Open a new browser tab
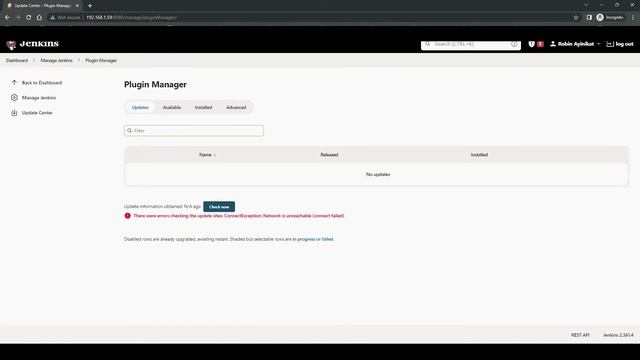 [90, 6]
